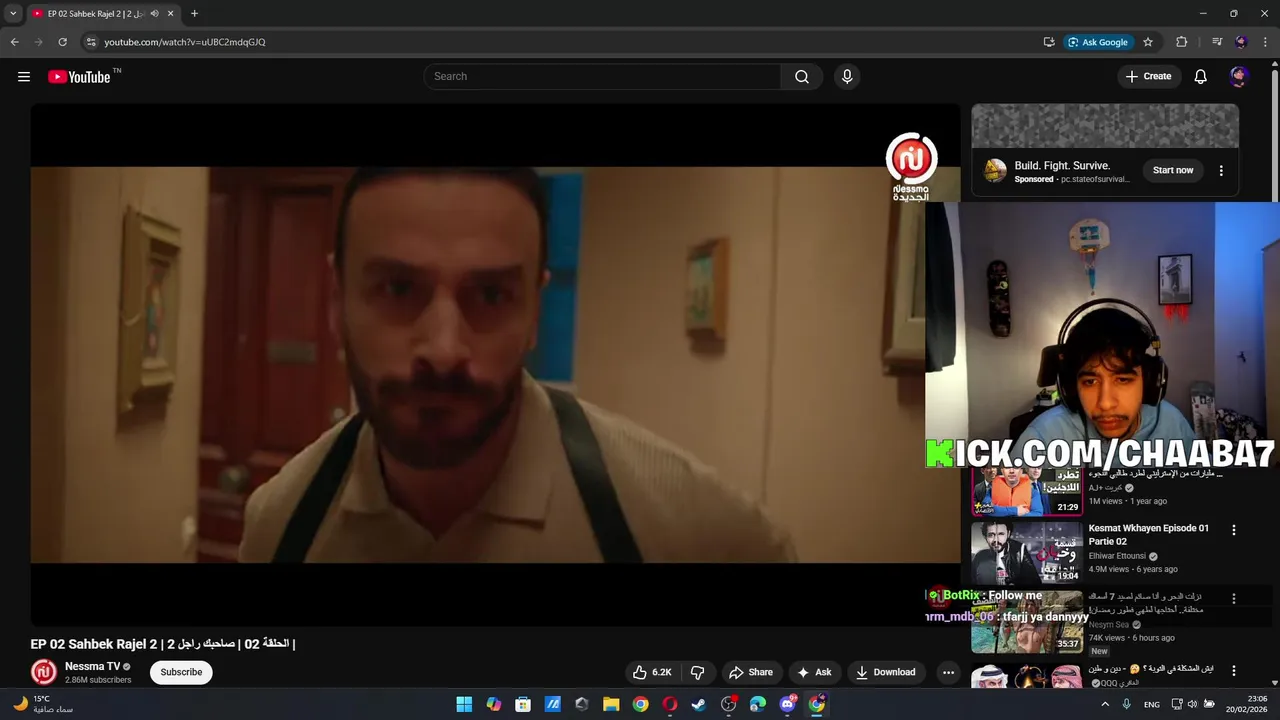This screenshot has height=720, width=1280.
Task: Dislike the video
Action: [698, 672]
